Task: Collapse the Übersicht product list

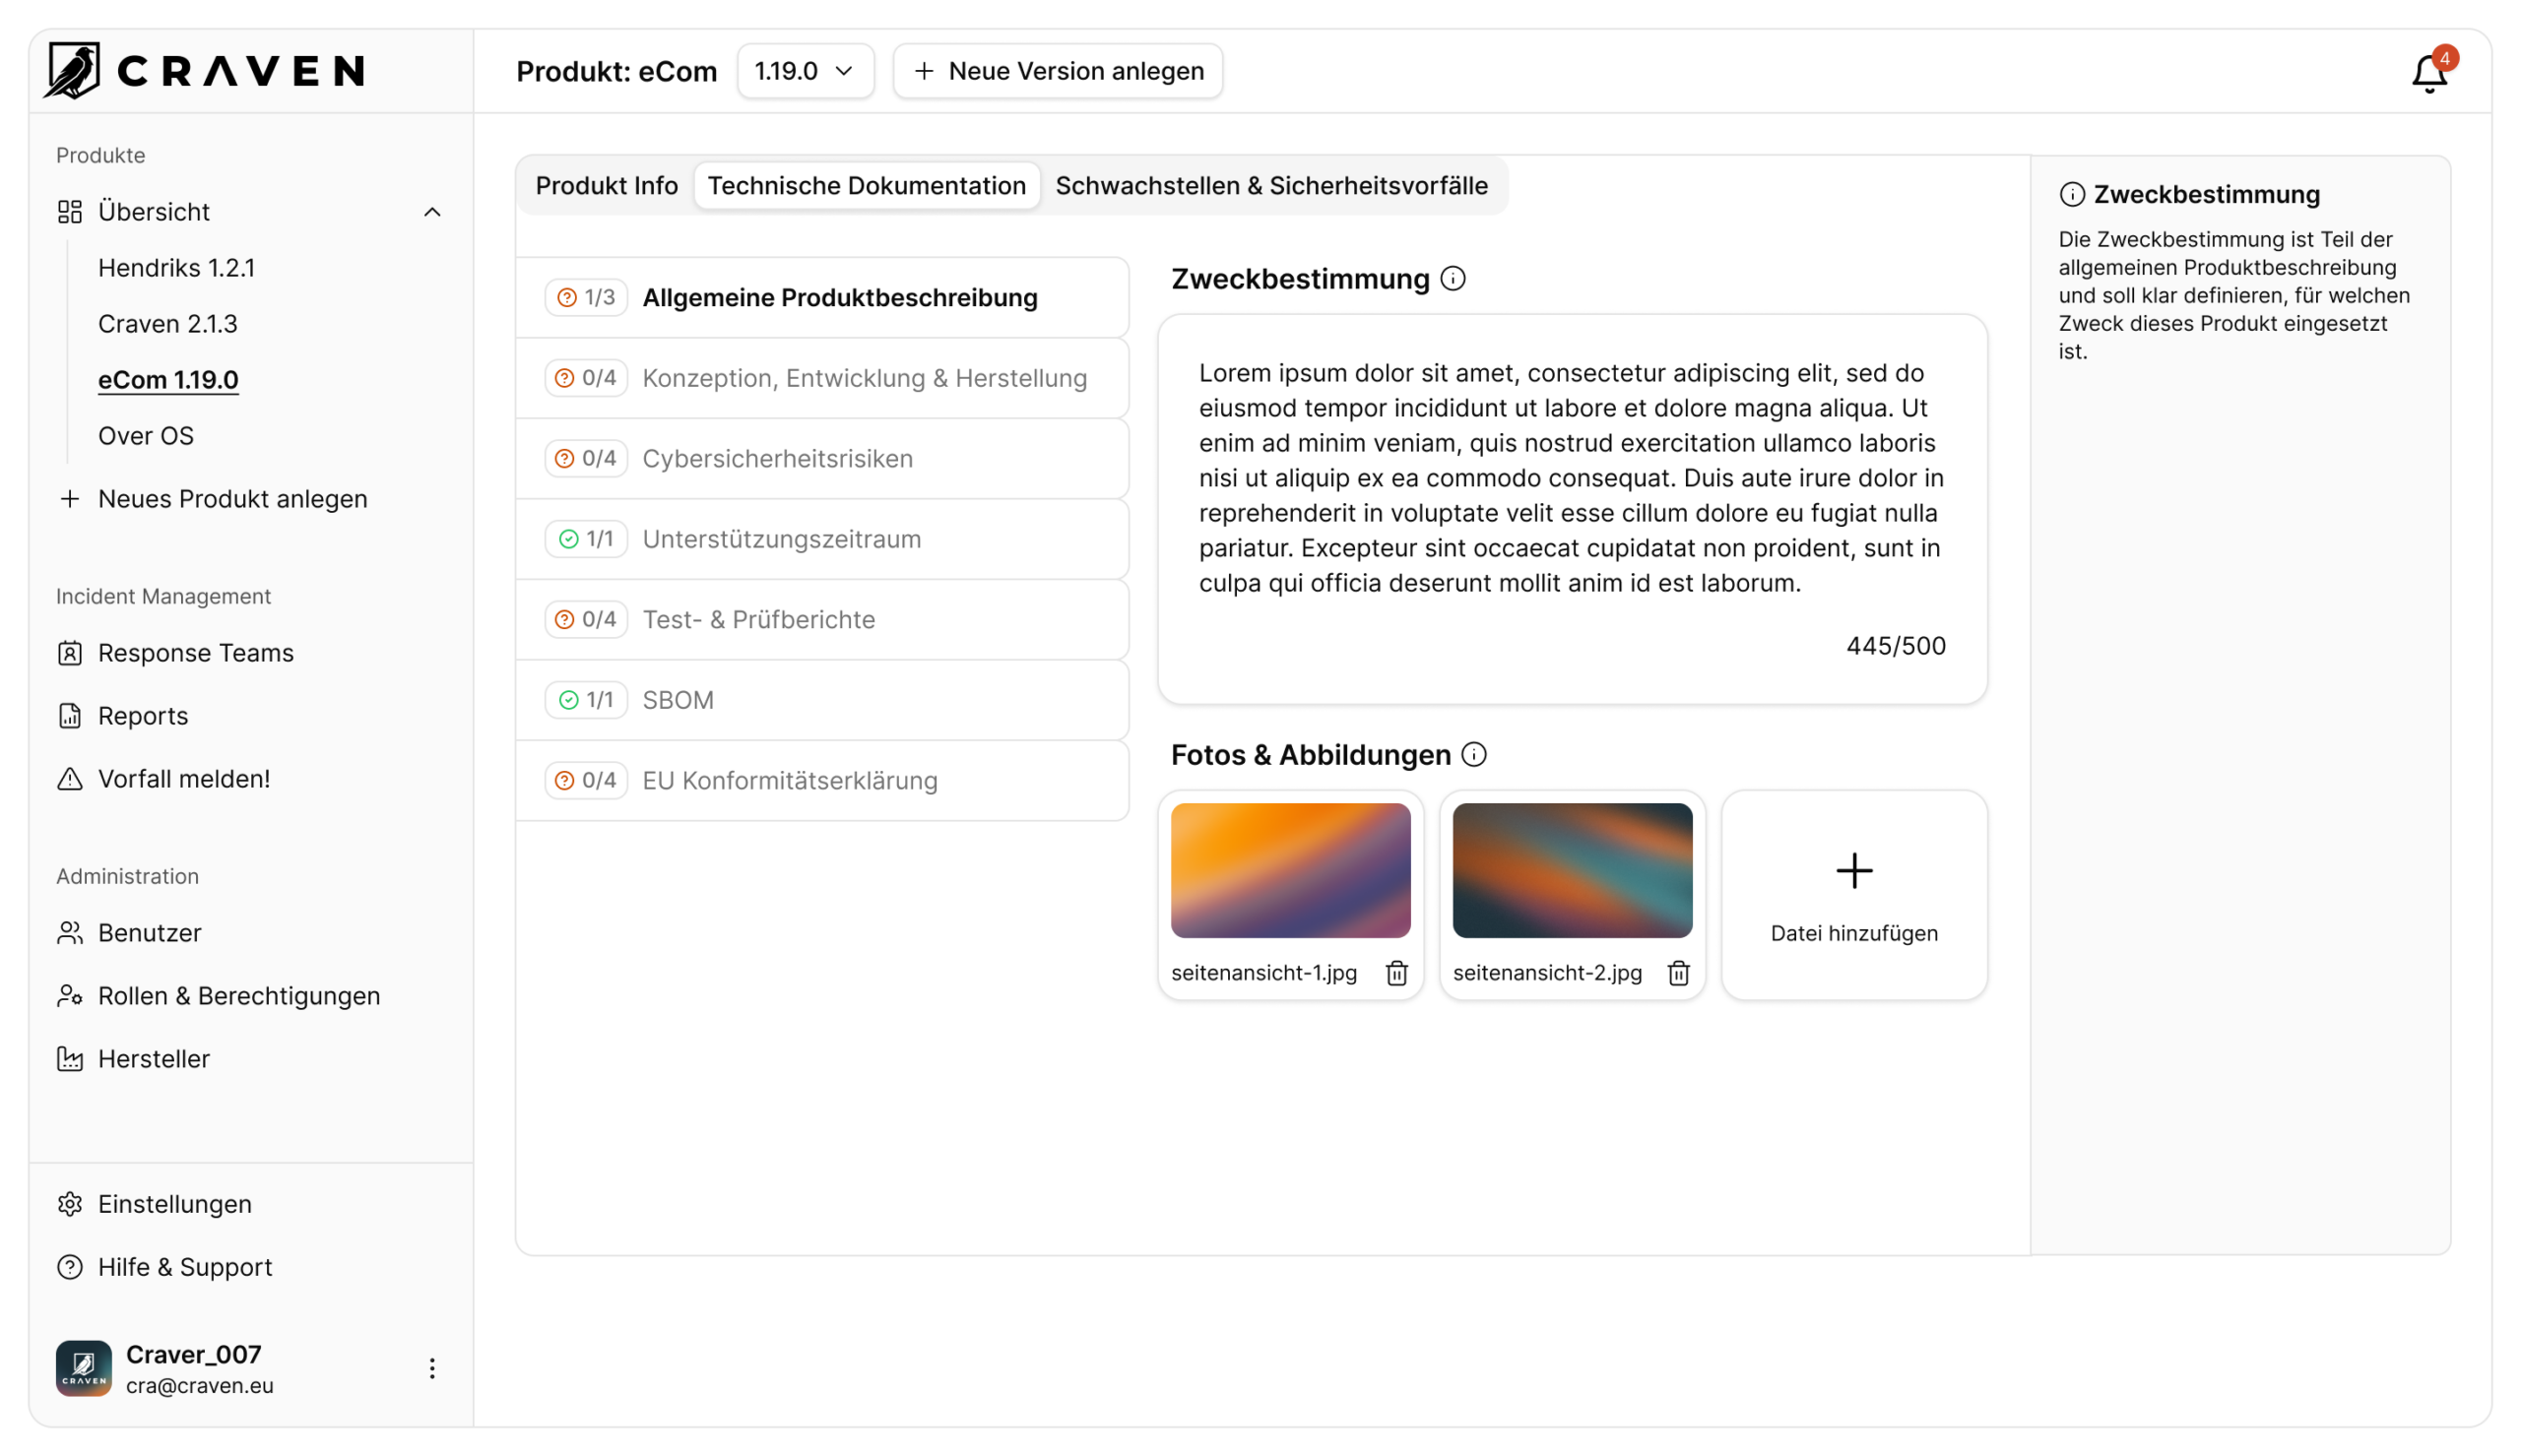Action: coord(432,212)
